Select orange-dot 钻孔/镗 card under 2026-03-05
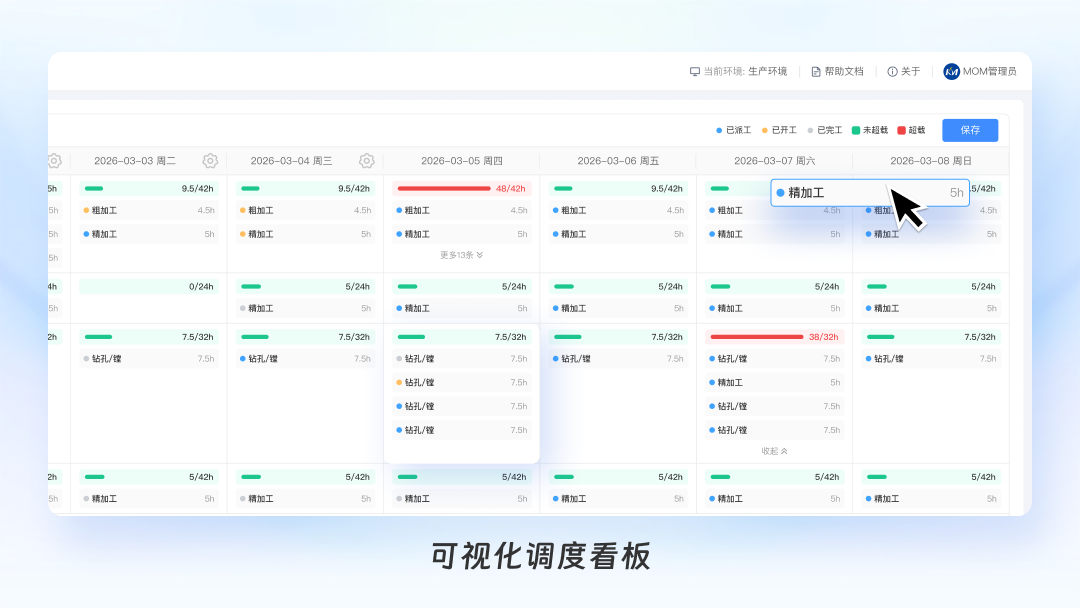Screen dimensions: 1080x608 tap(461, 383)
